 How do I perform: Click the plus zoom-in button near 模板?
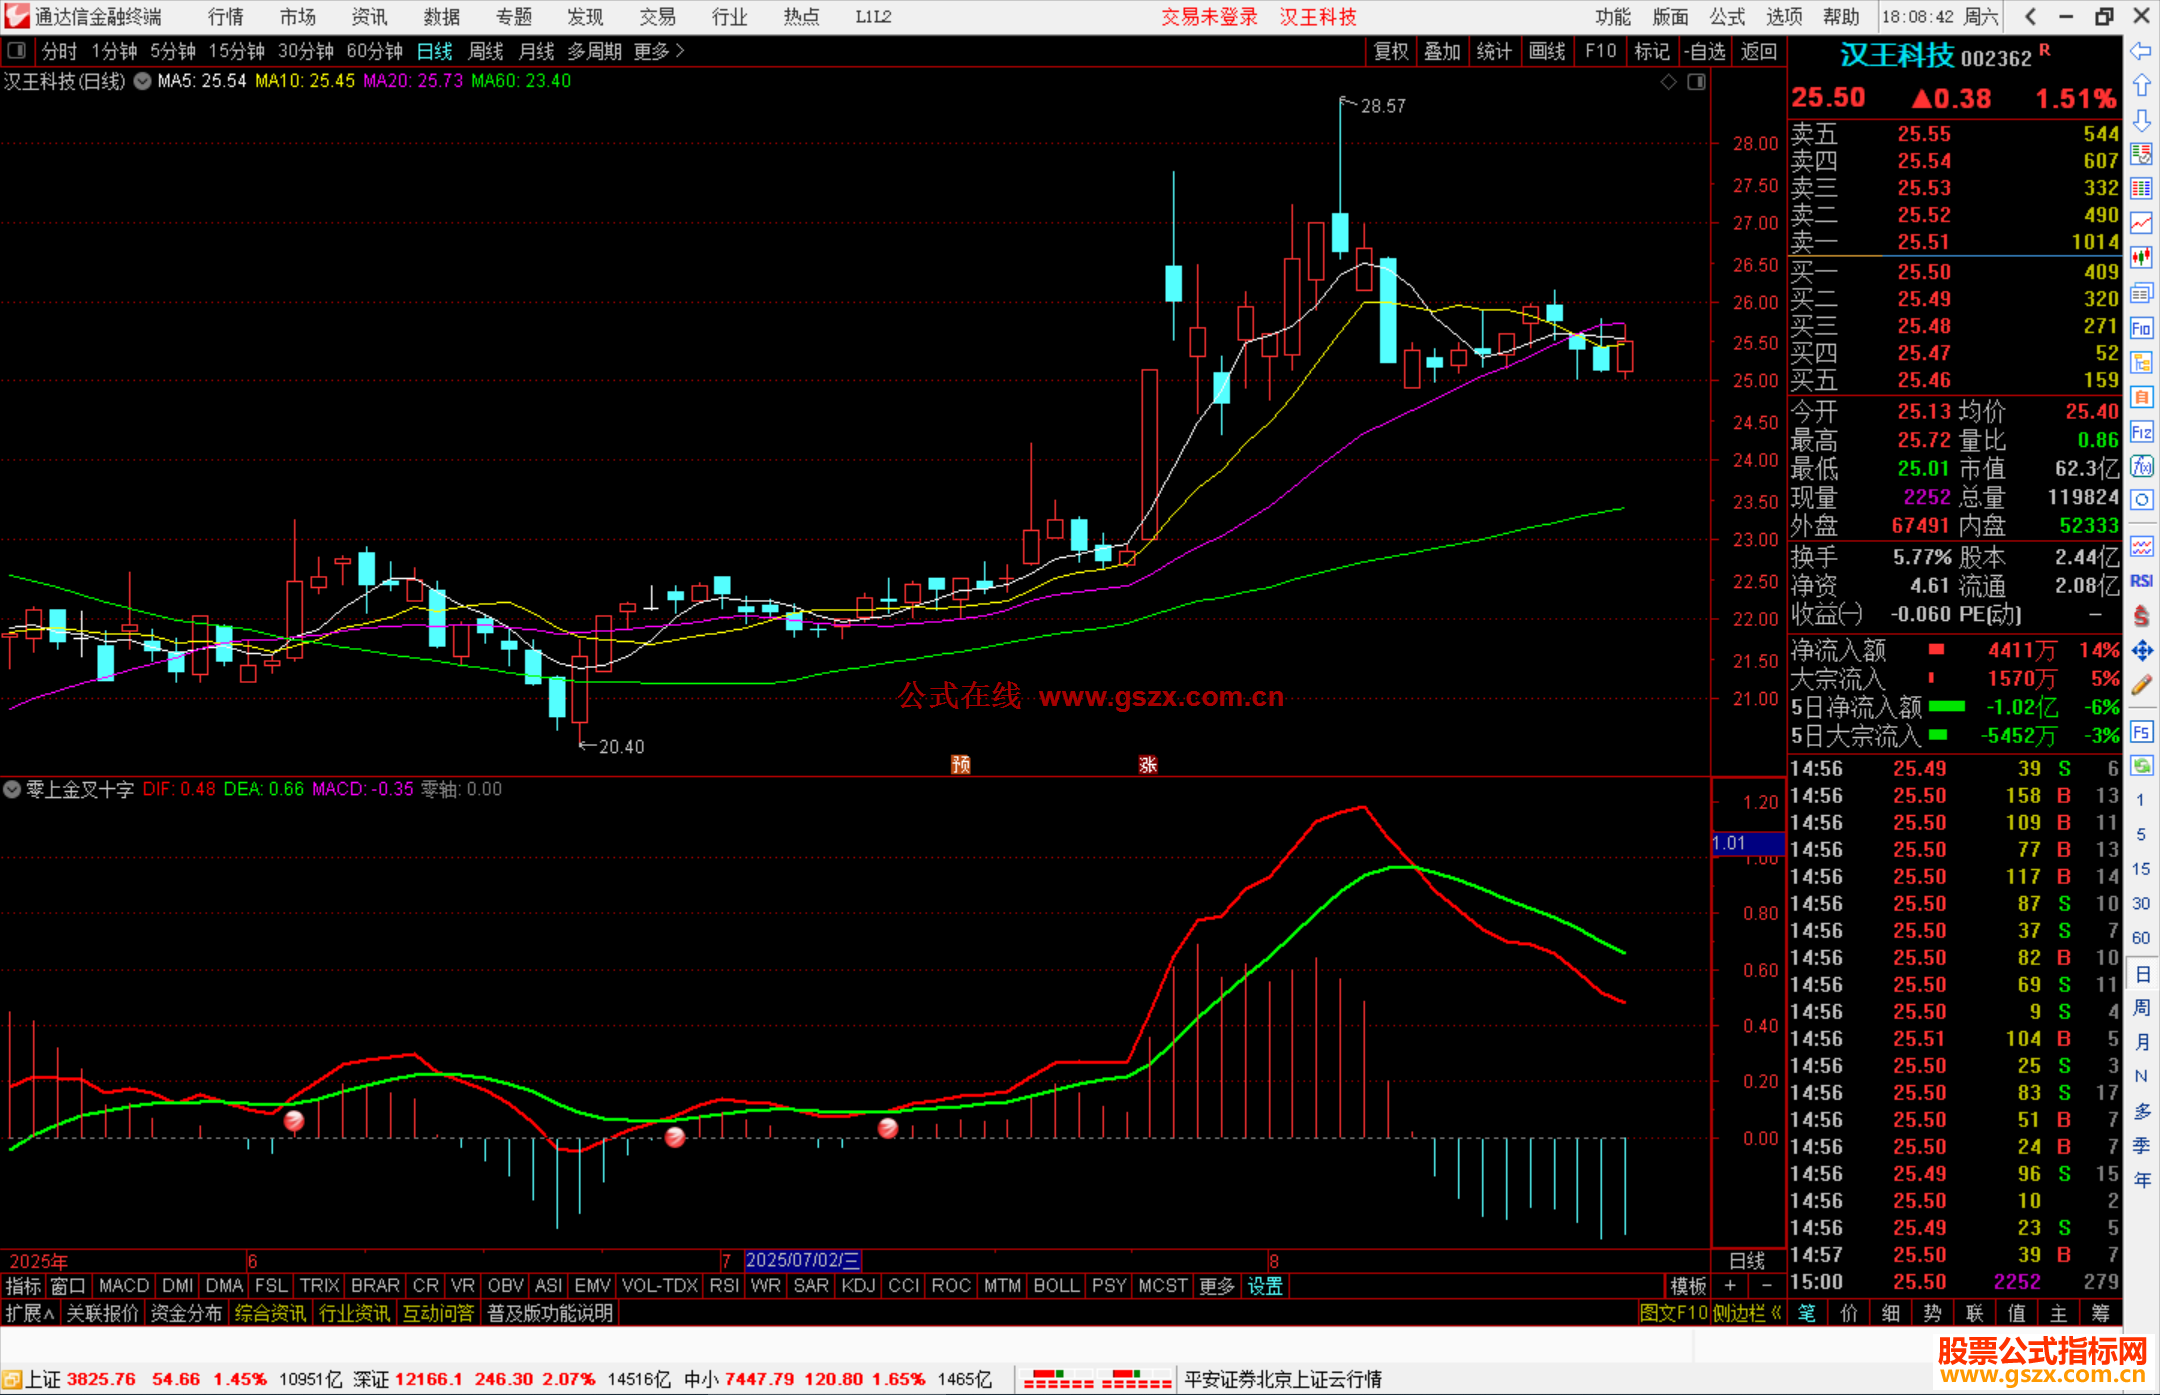1731,1285
